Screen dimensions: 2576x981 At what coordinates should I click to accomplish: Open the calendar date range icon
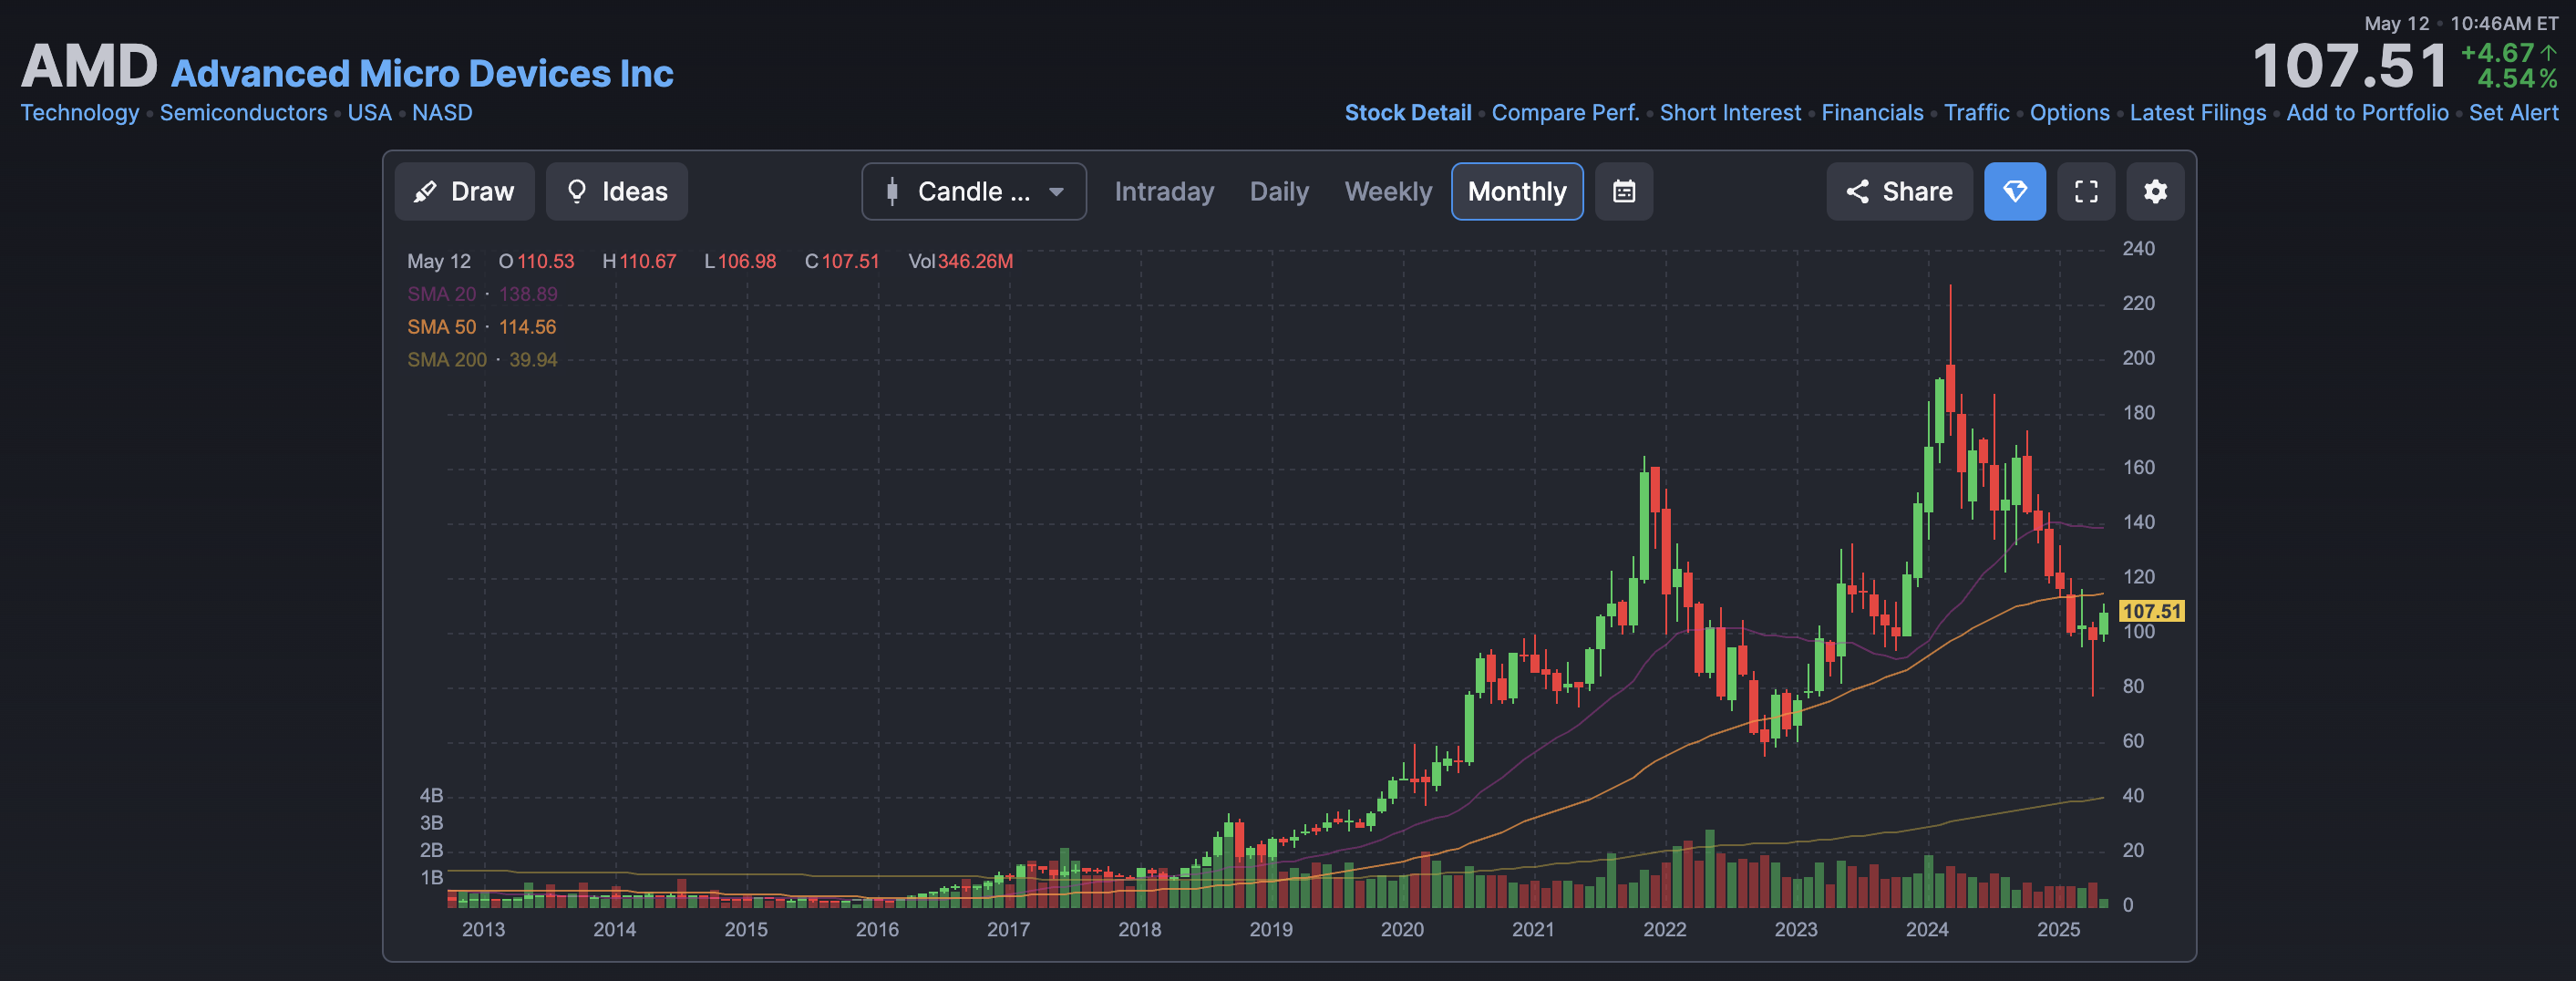pos(1624,191)
